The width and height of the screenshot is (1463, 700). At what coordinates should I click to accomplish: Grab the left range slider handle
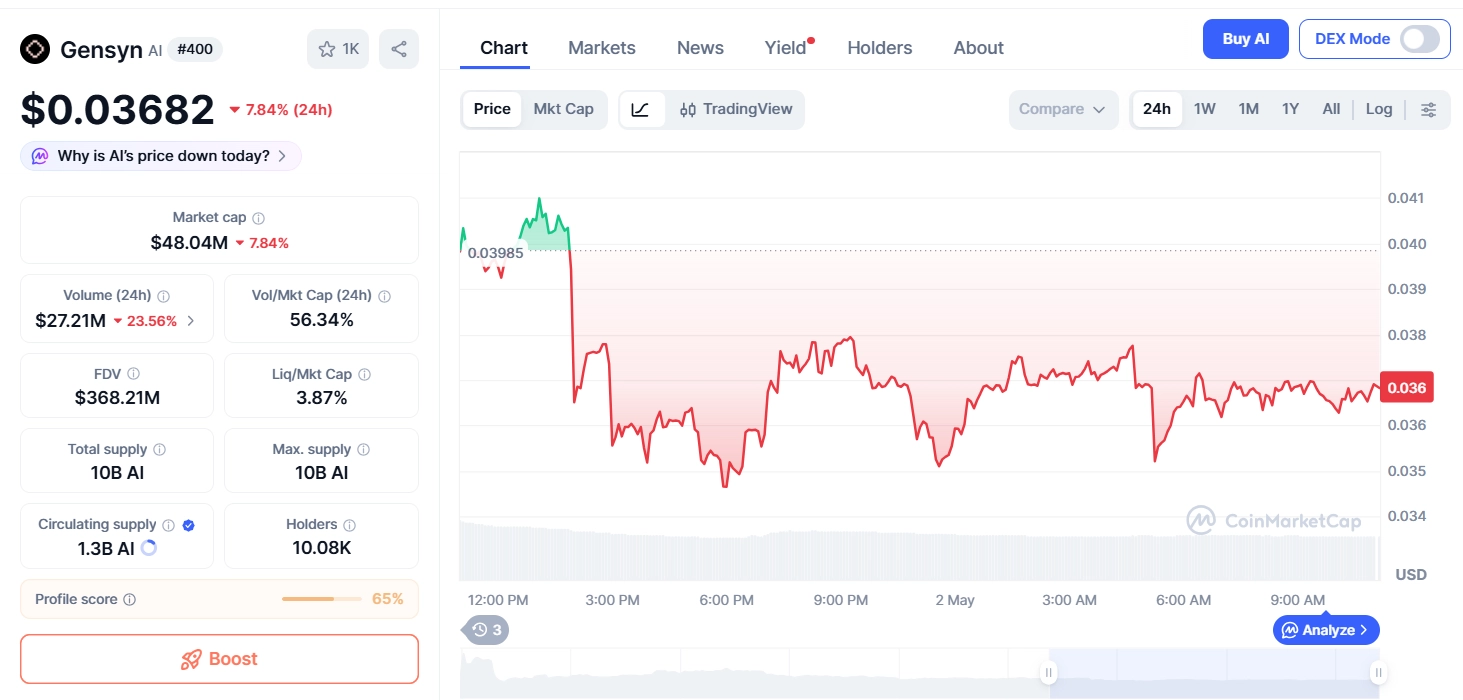pyautogui.click(x=1048, y=673)
